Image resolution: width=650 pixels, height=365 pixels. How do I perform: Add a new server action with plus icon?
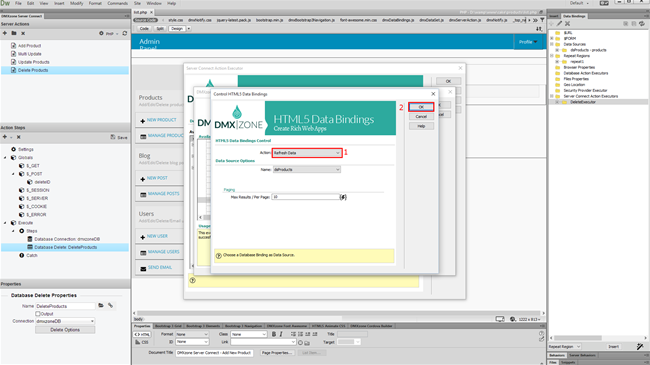click(5, 33)
